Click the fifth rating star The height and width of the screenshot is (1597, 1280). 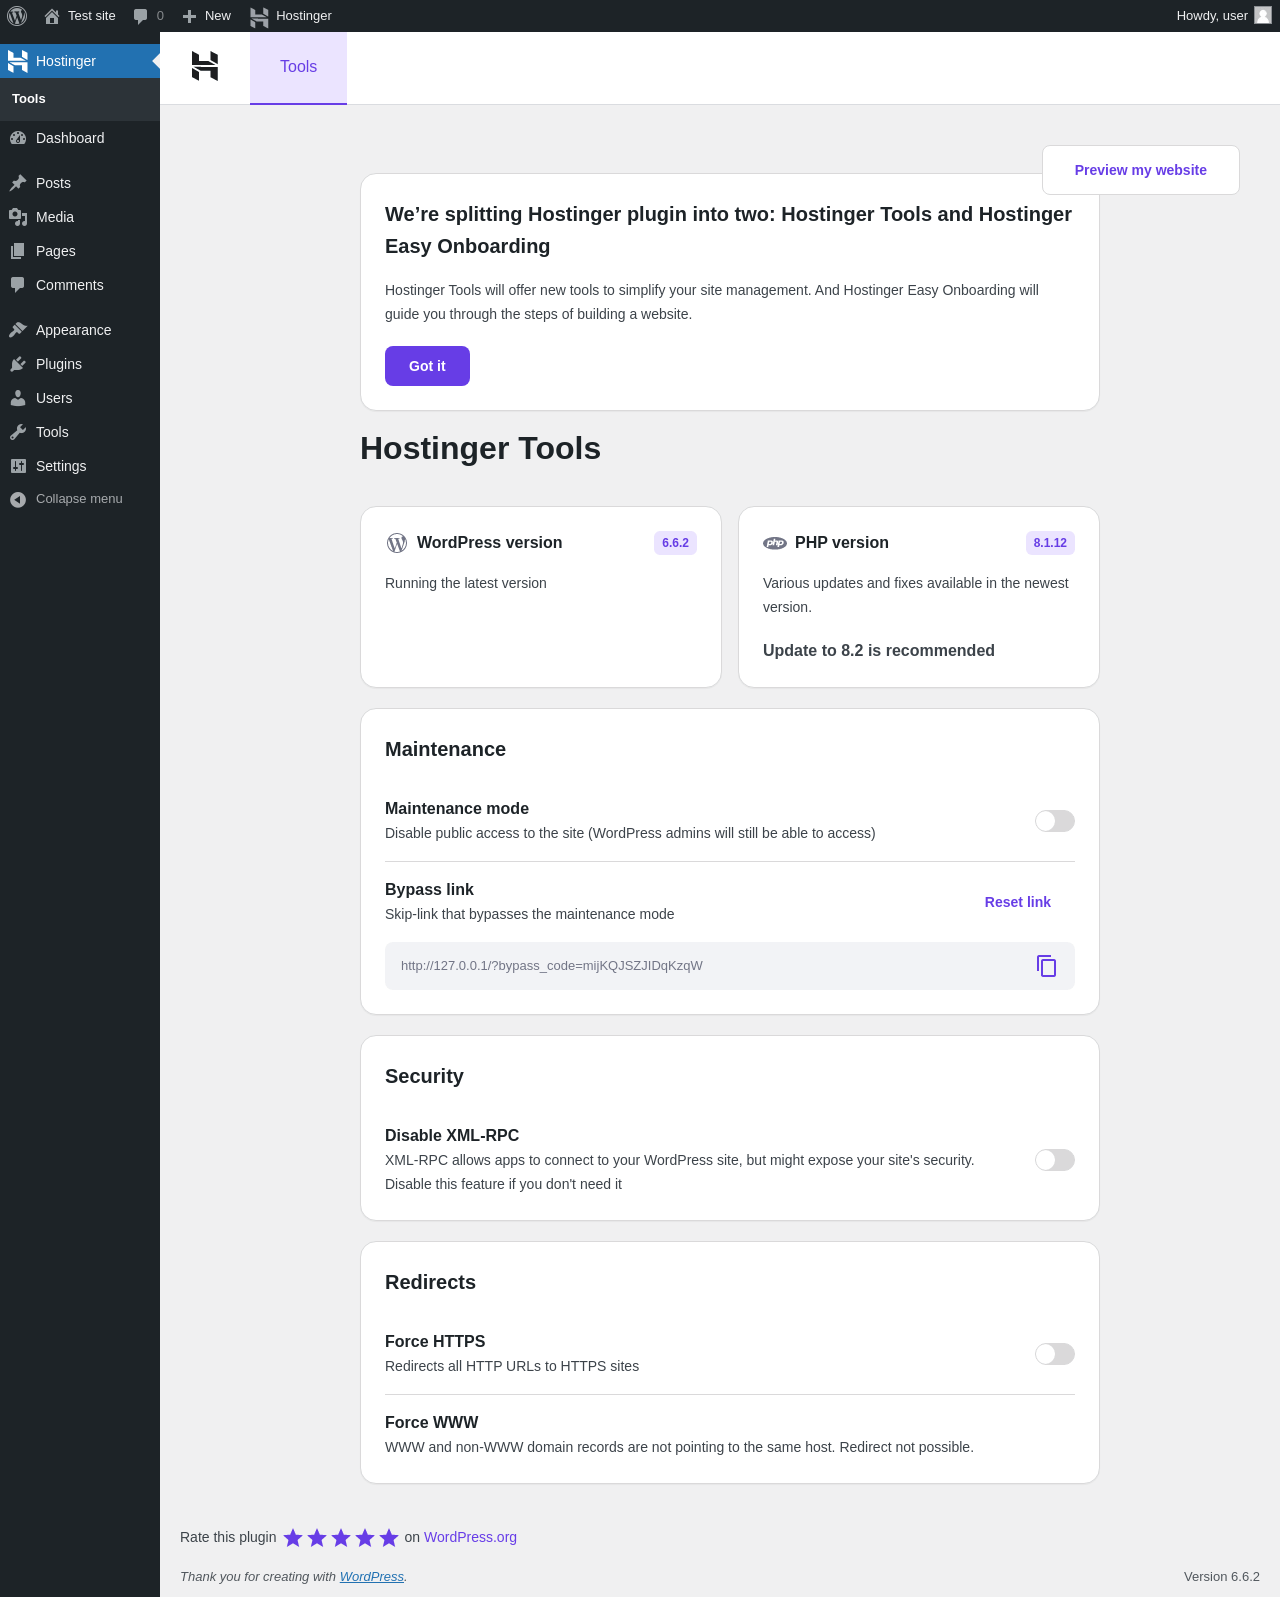pyautogui.click(x=389, y=1538)
